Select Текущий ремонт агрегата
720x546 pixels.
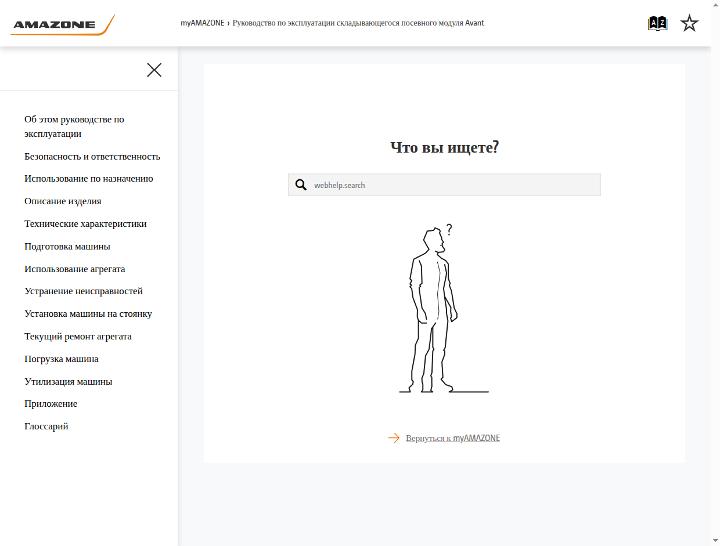coord(78,336)
